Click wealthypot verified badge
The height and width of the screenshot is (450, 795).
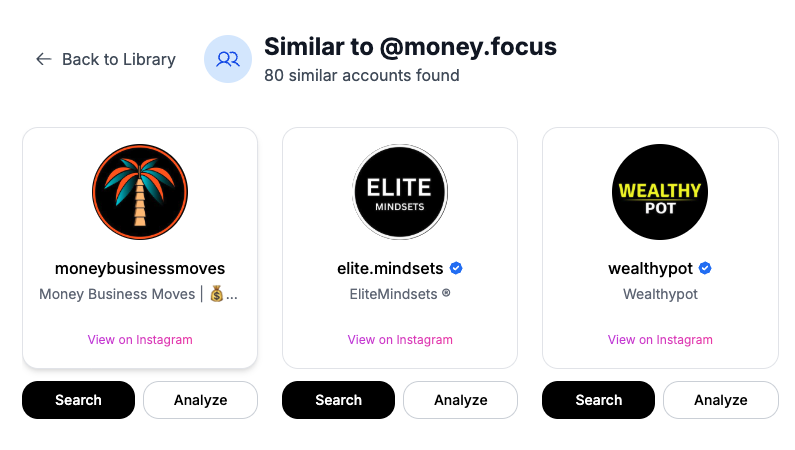(x=704, y=268)
